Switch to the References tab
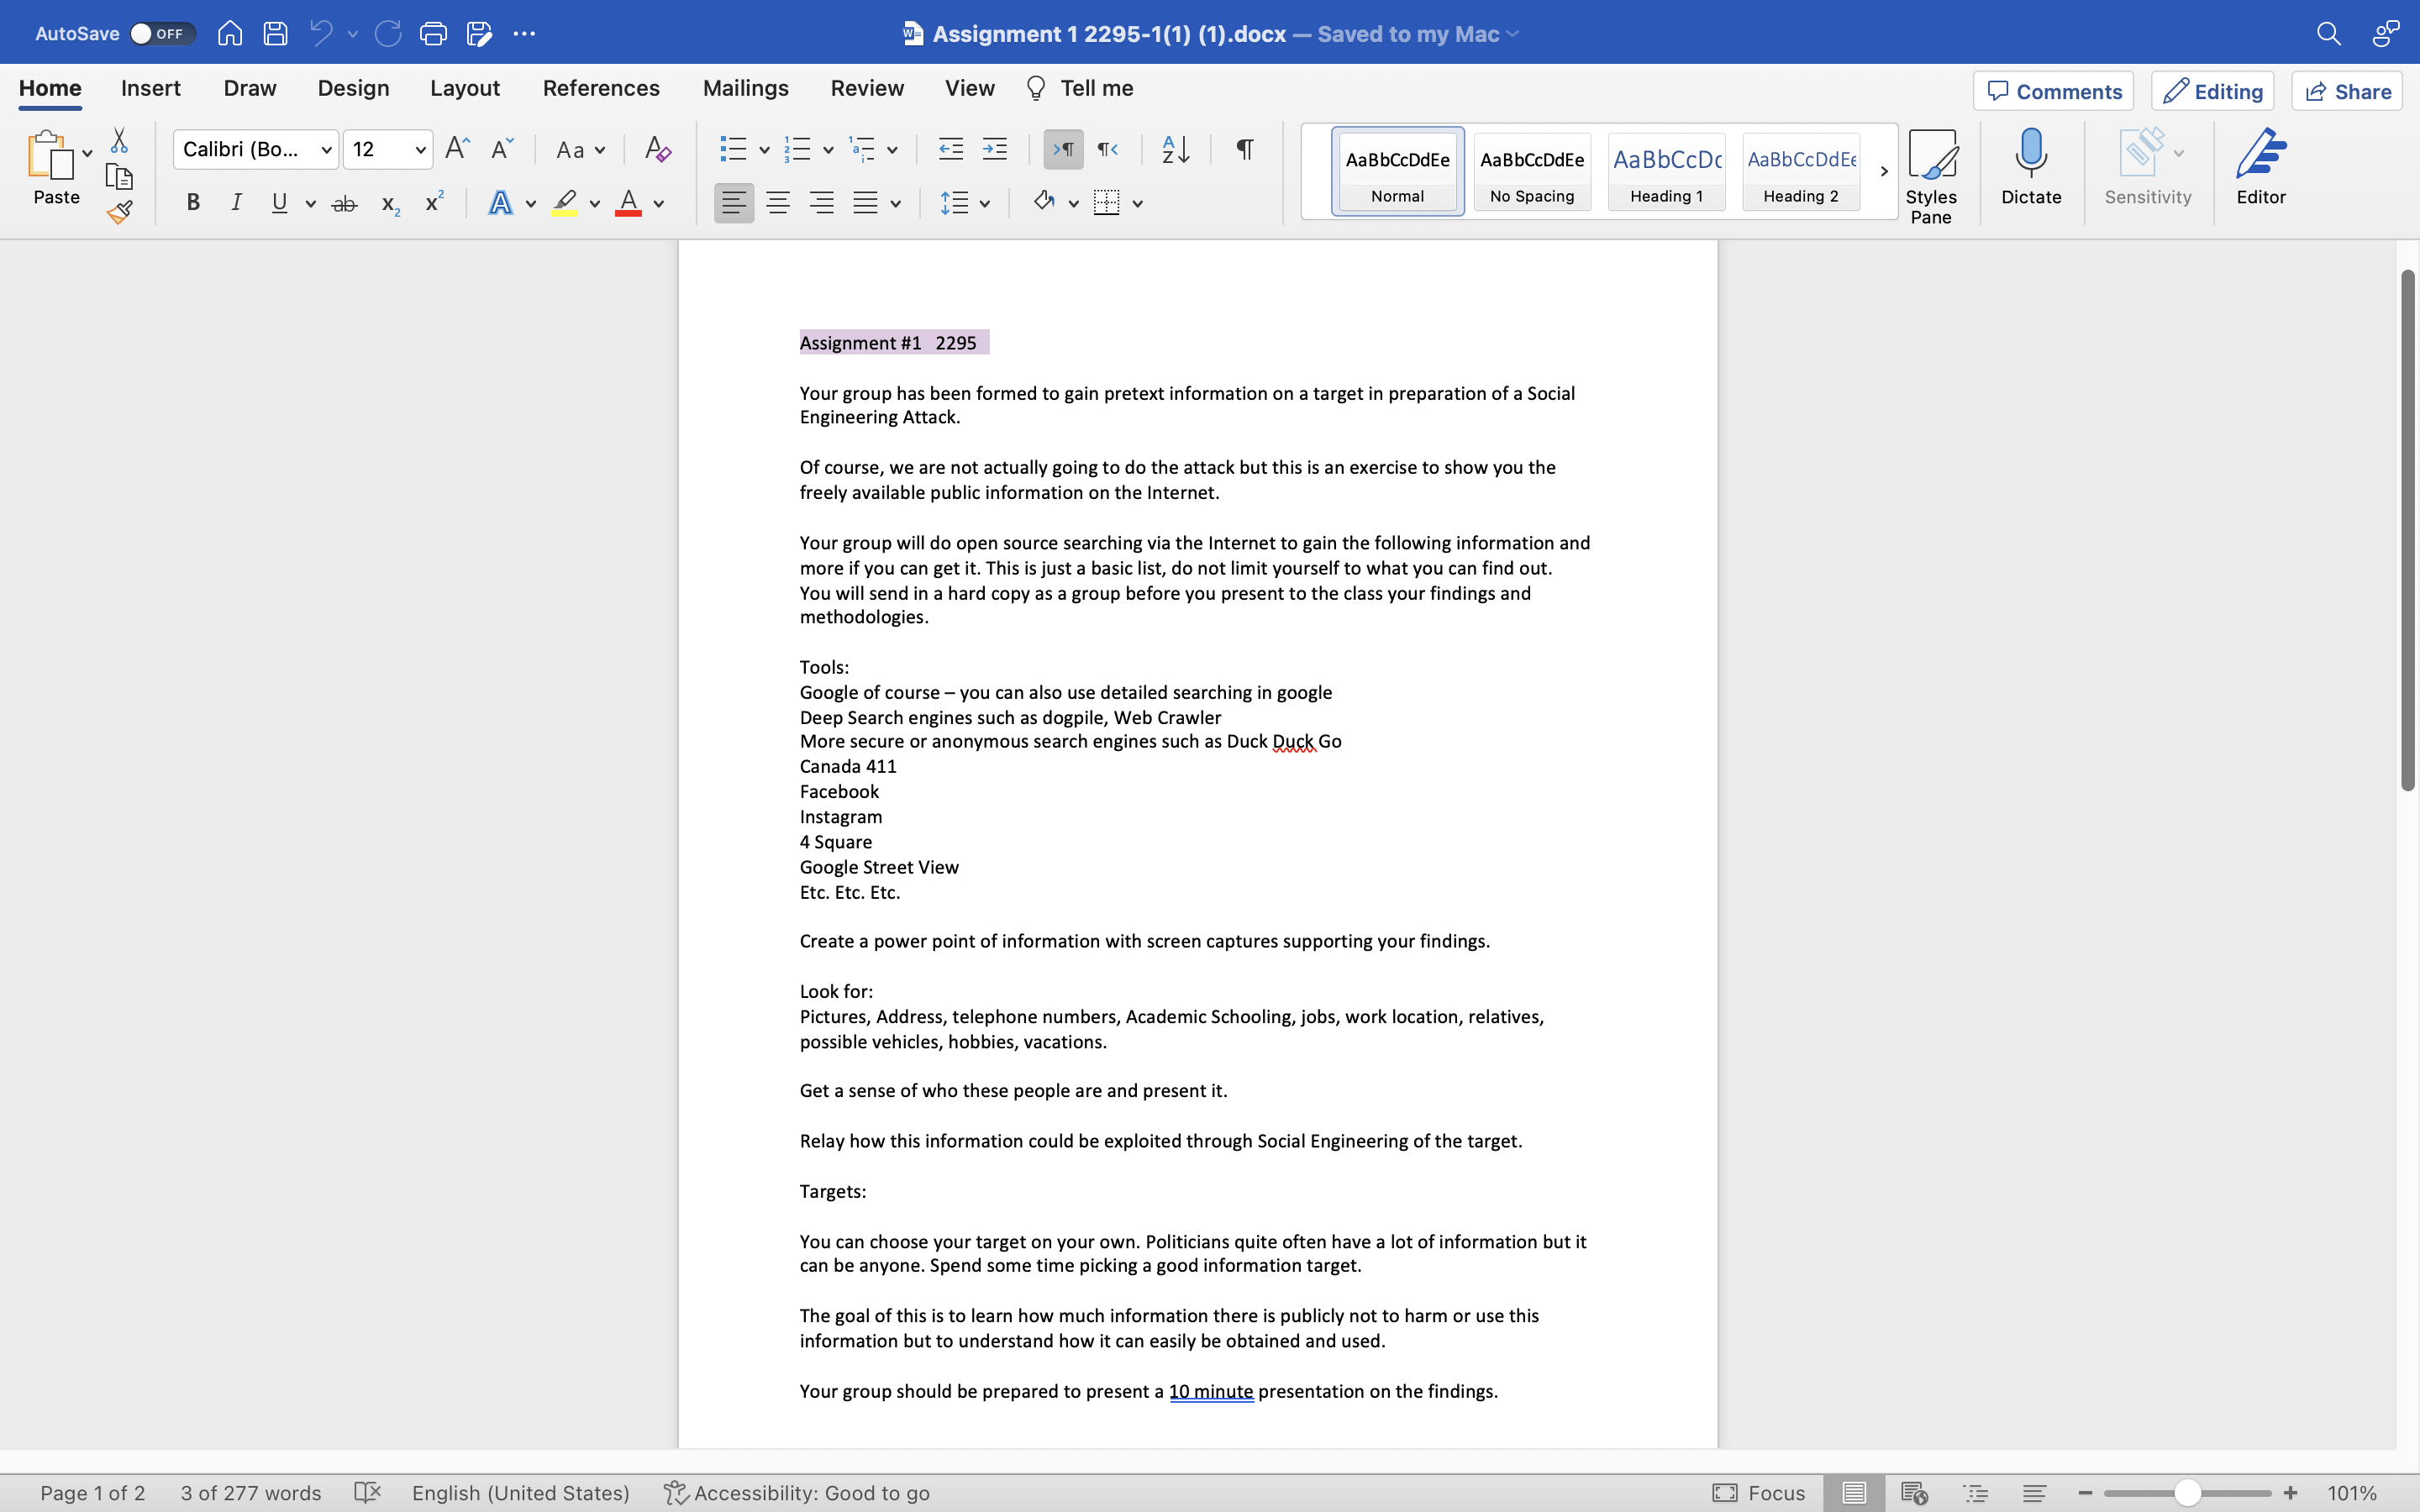This screenshot has height=1512, width=2420. point(600,88)
